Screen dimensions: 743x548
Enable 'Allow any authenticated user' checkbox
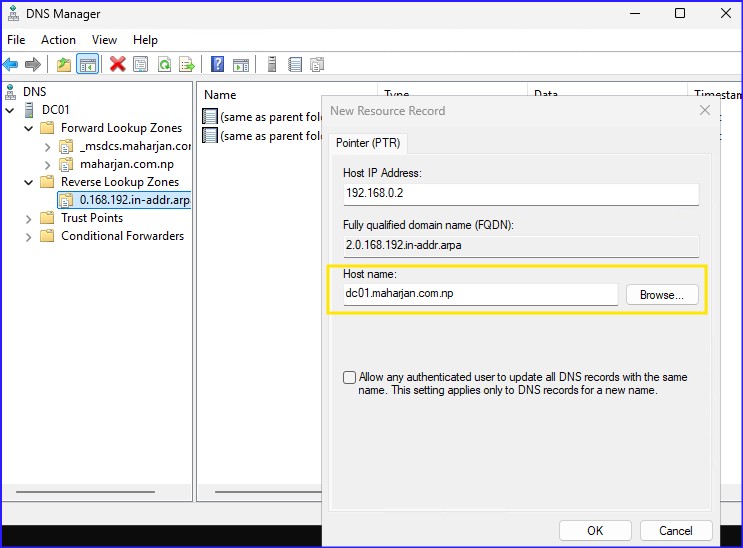coord(349,378)
